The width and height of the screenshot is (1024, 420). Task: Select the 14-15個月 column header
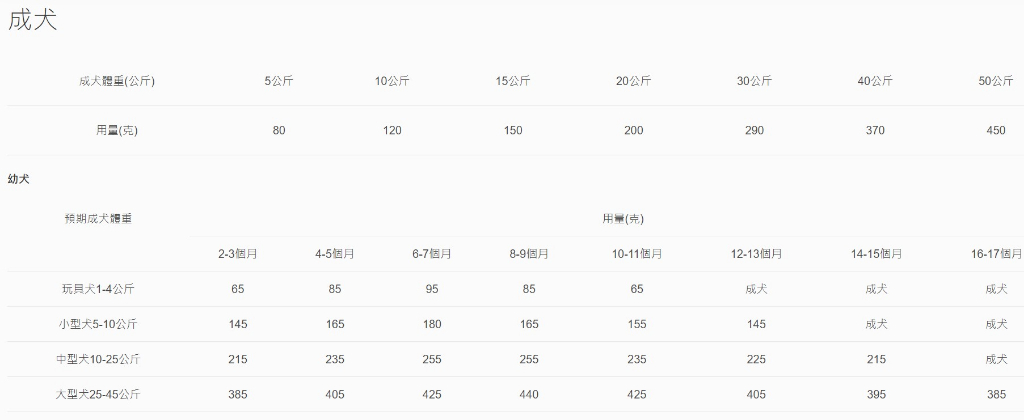(x=876, y=254)
